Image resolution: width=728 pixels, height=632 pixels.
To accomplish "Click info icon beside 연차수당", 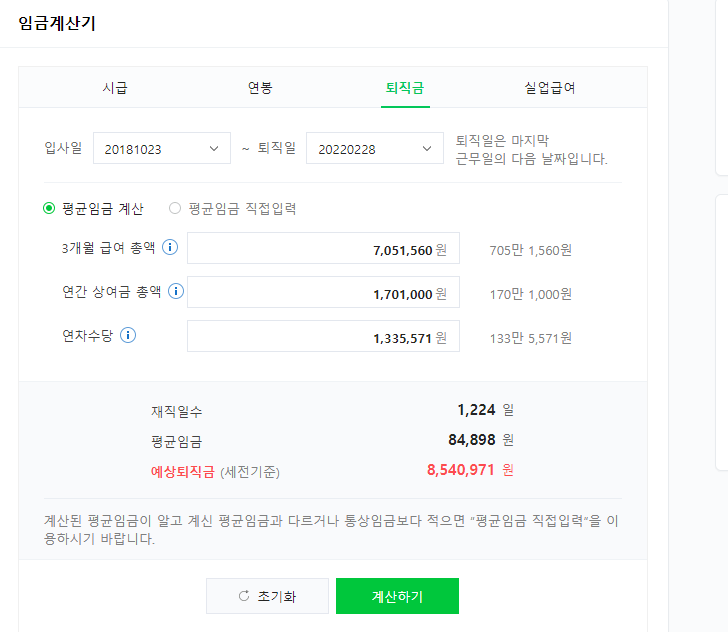I will pyautogui.click(x=128, y=335).
